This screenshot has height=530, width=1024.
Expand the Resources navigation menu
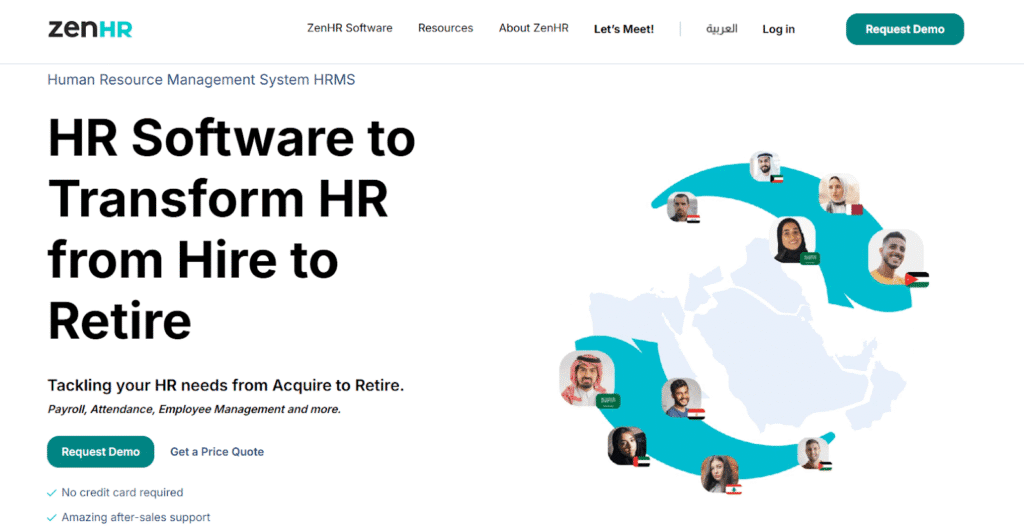(x=445, y=29)
